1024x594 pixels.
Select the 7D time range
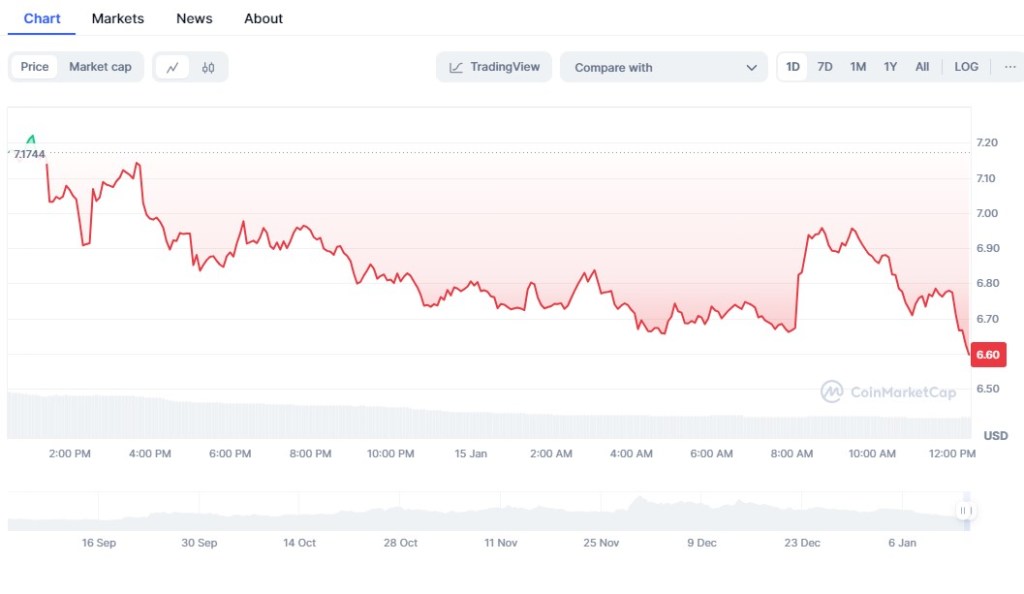pos(825,67)
